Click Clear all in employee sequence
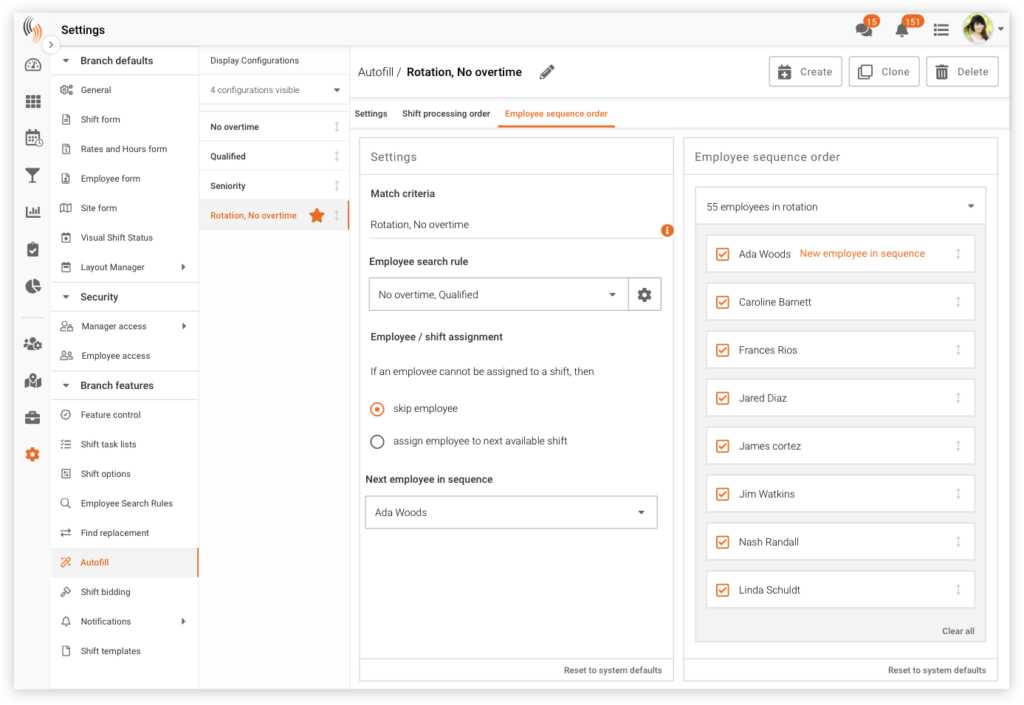 tap(957, 631)
